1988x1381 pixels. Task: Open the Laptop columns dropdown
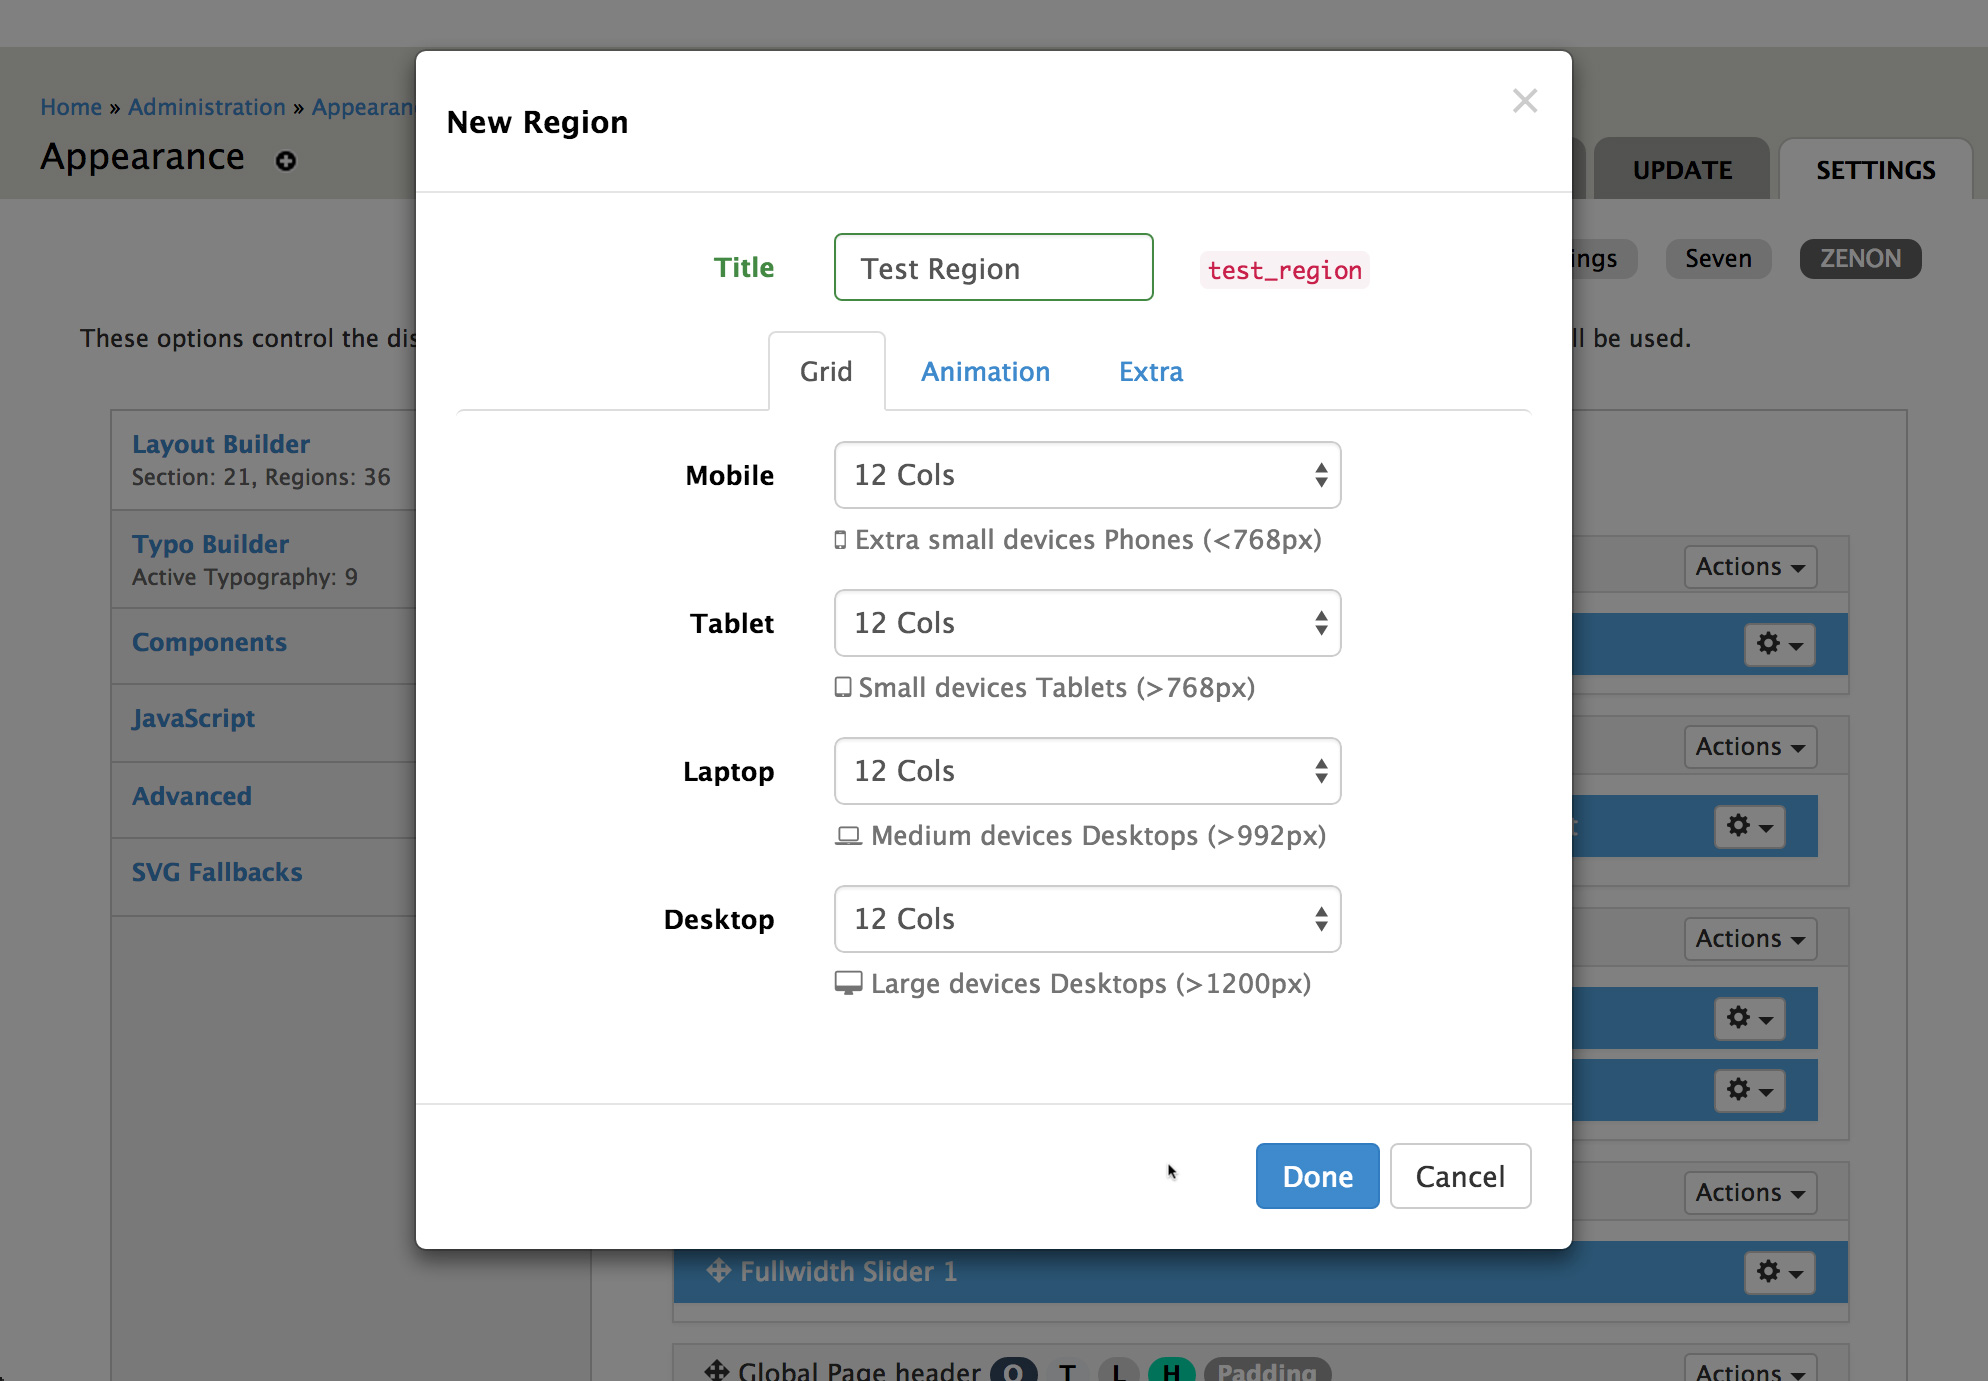(1087, 771)
